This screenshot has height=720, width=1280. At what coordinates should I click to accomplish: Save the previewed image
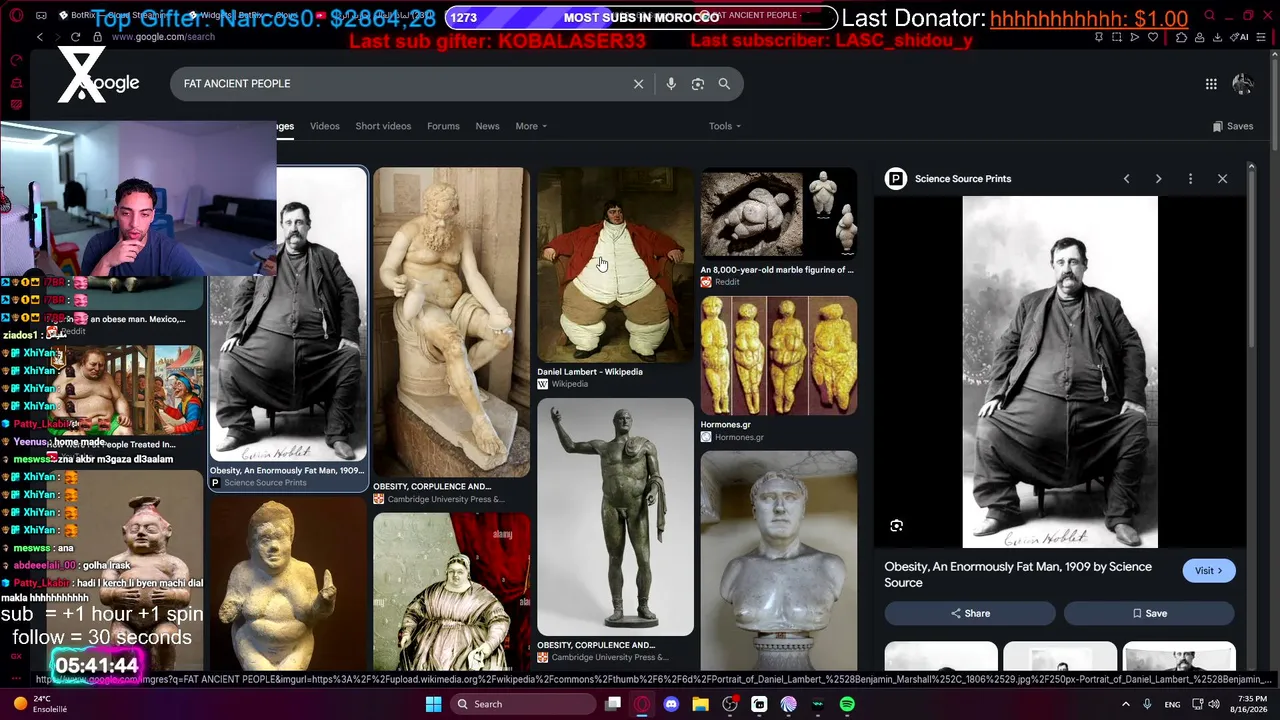pyautogui.click(x=1149, y=613)
